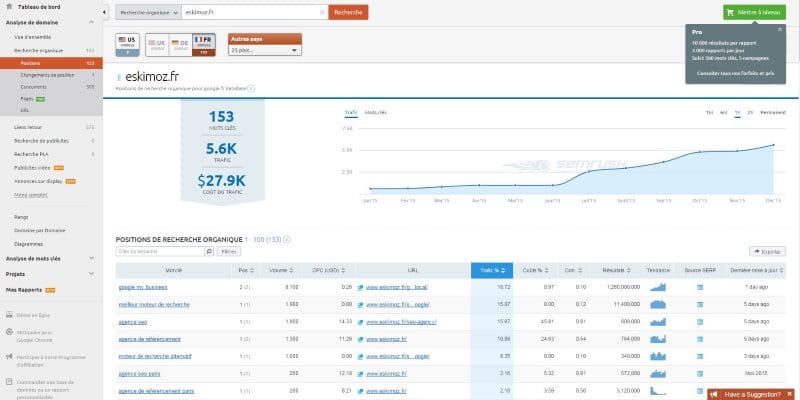
Task: Sort table by Pos. column
Action: pyautogui.click(x=246, y=270)
